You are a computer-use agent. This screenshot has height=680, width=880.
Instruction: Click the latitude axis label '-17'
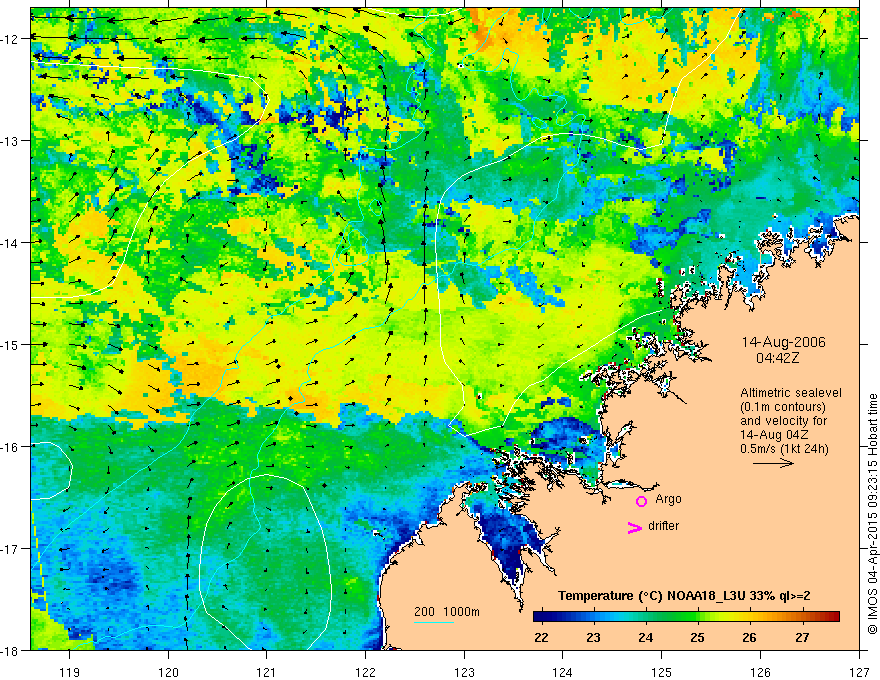click(11, 549)
